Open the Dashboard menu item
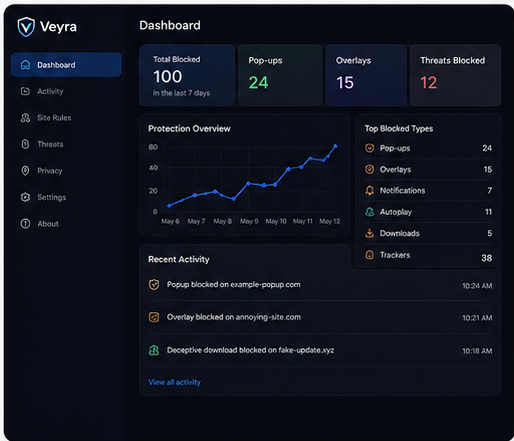The image size is (514, 441). tap(66, 65)
